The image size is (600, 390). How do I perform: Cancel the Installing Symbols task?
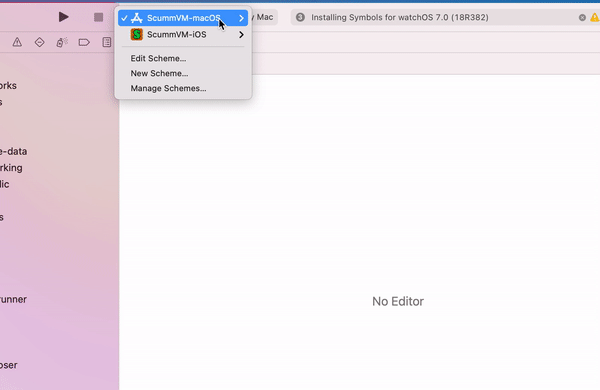click(582, 17)
